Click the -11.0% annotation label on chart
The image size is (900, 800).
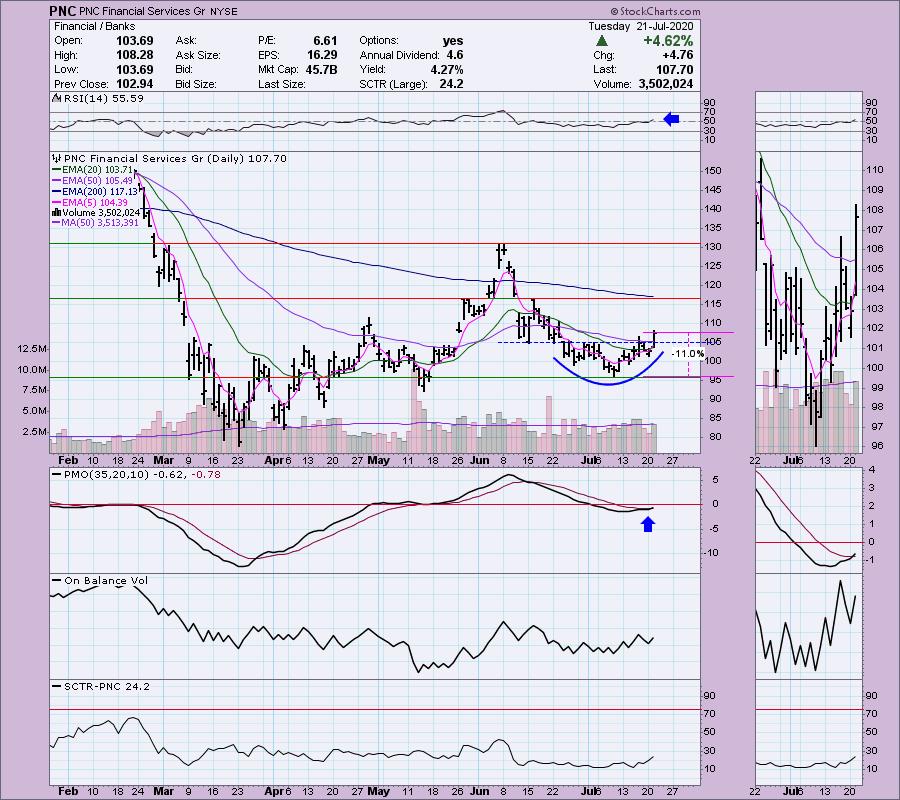[x=688, y=354]
